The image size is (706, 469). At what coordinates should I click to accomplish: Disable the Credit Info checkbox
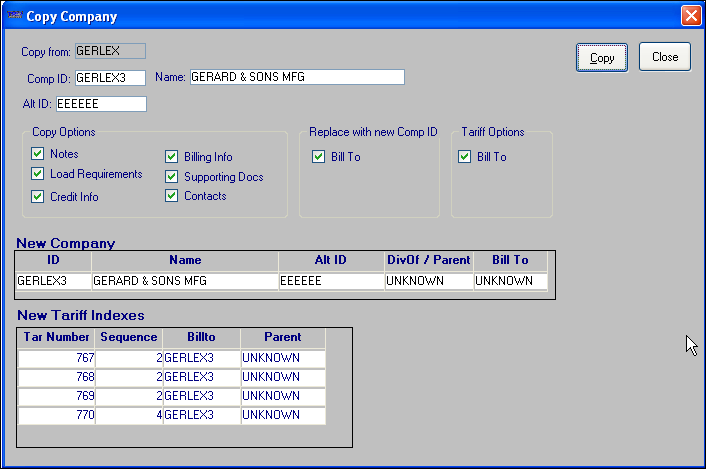38,197
